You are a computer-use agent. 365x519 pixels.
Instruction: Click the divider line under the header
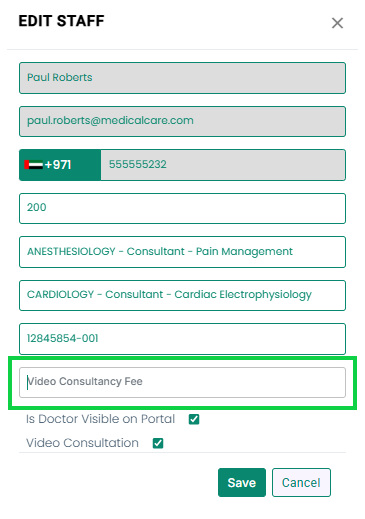pyautogui.click(x=182, y=50)
